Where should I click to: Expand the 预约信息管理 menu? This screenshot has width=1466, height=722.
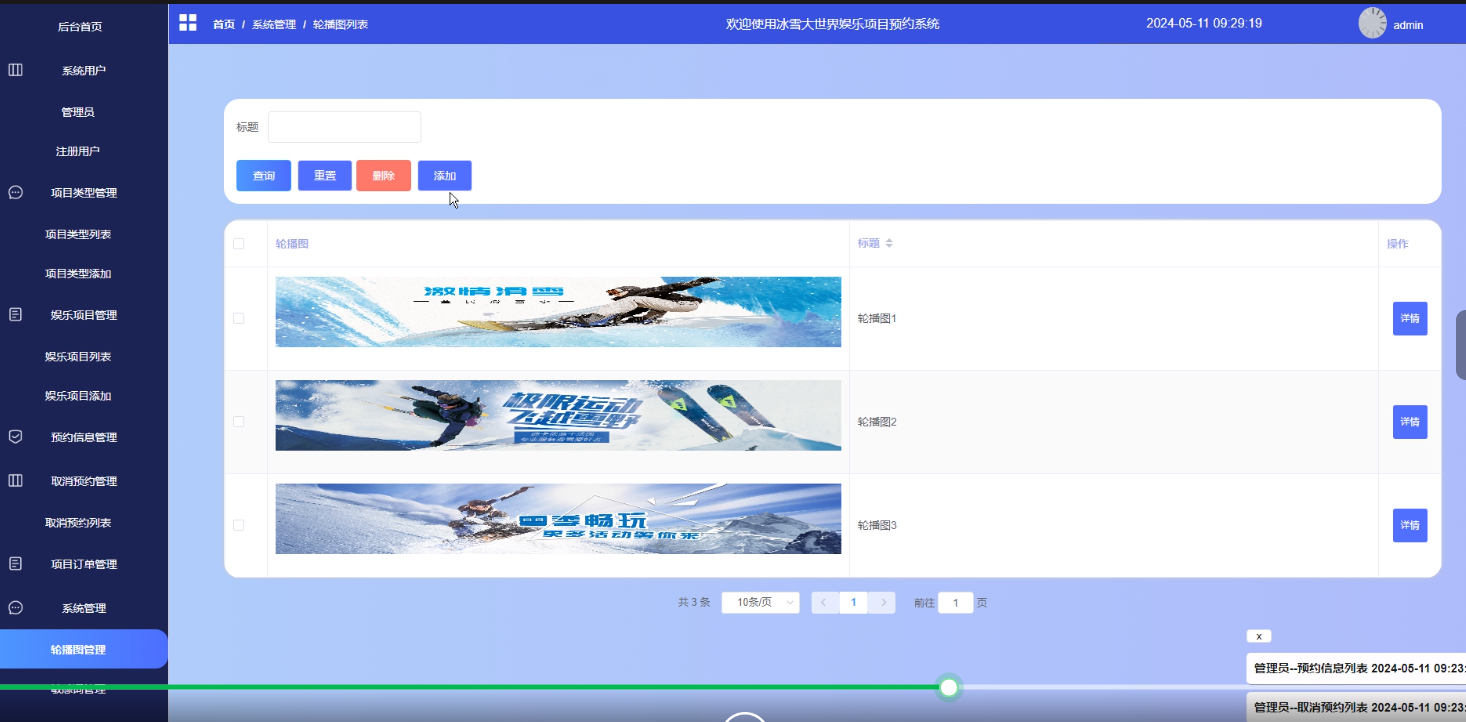click(84, 437)
